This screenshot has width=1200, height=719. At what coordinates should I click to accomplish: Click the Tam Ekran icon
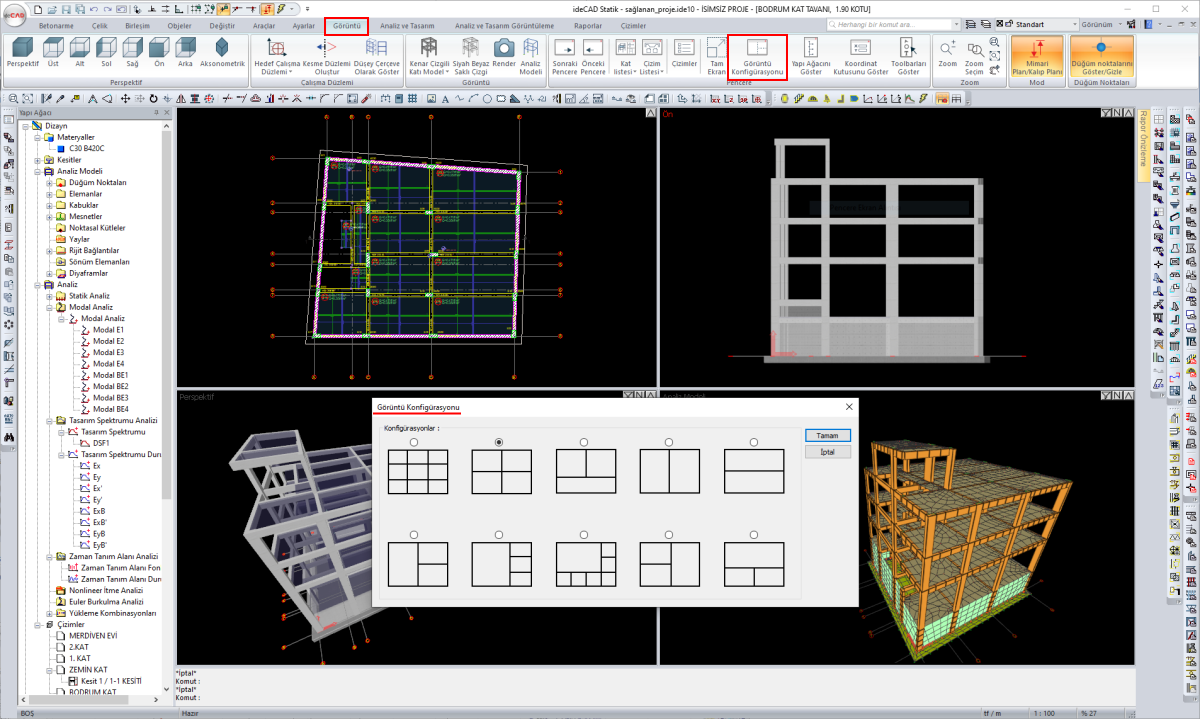coord(716,47)
